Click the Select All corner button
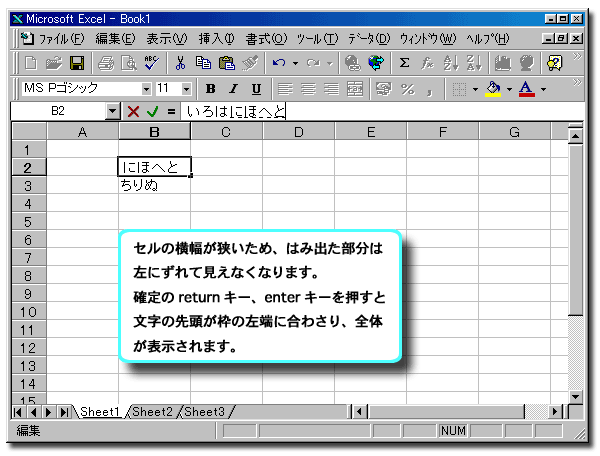This screenshot has height=456, width=600. (x=29, y=132)
